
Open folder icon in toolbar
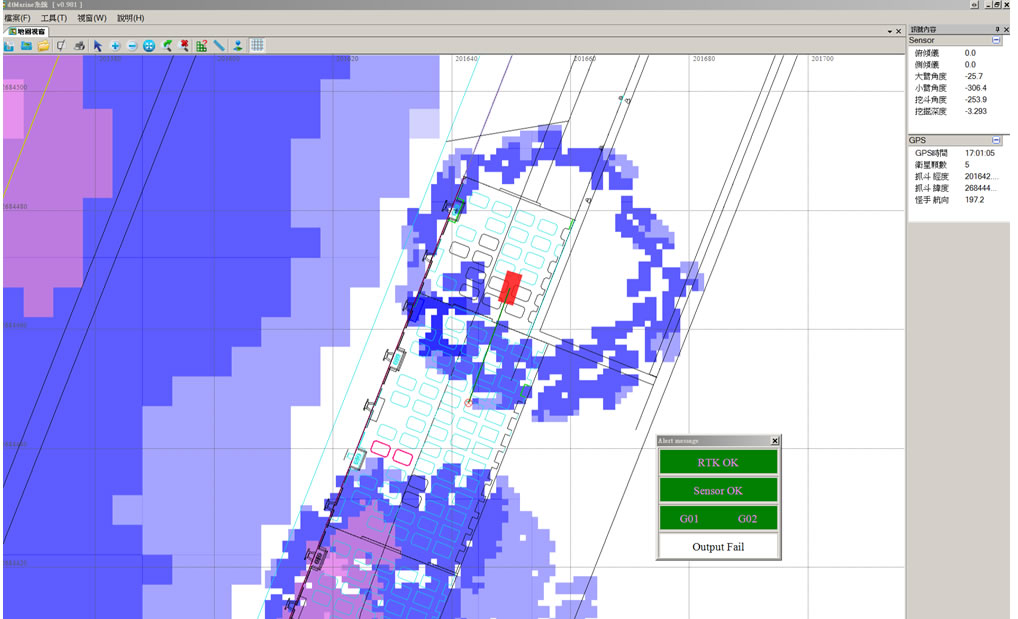[x=43, y=45]
